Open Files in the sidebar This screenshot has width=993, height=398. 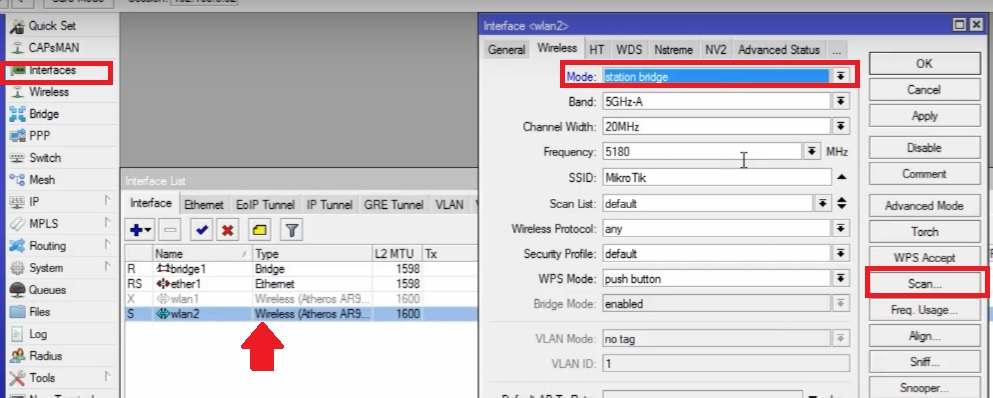click(x=39, y=312)
